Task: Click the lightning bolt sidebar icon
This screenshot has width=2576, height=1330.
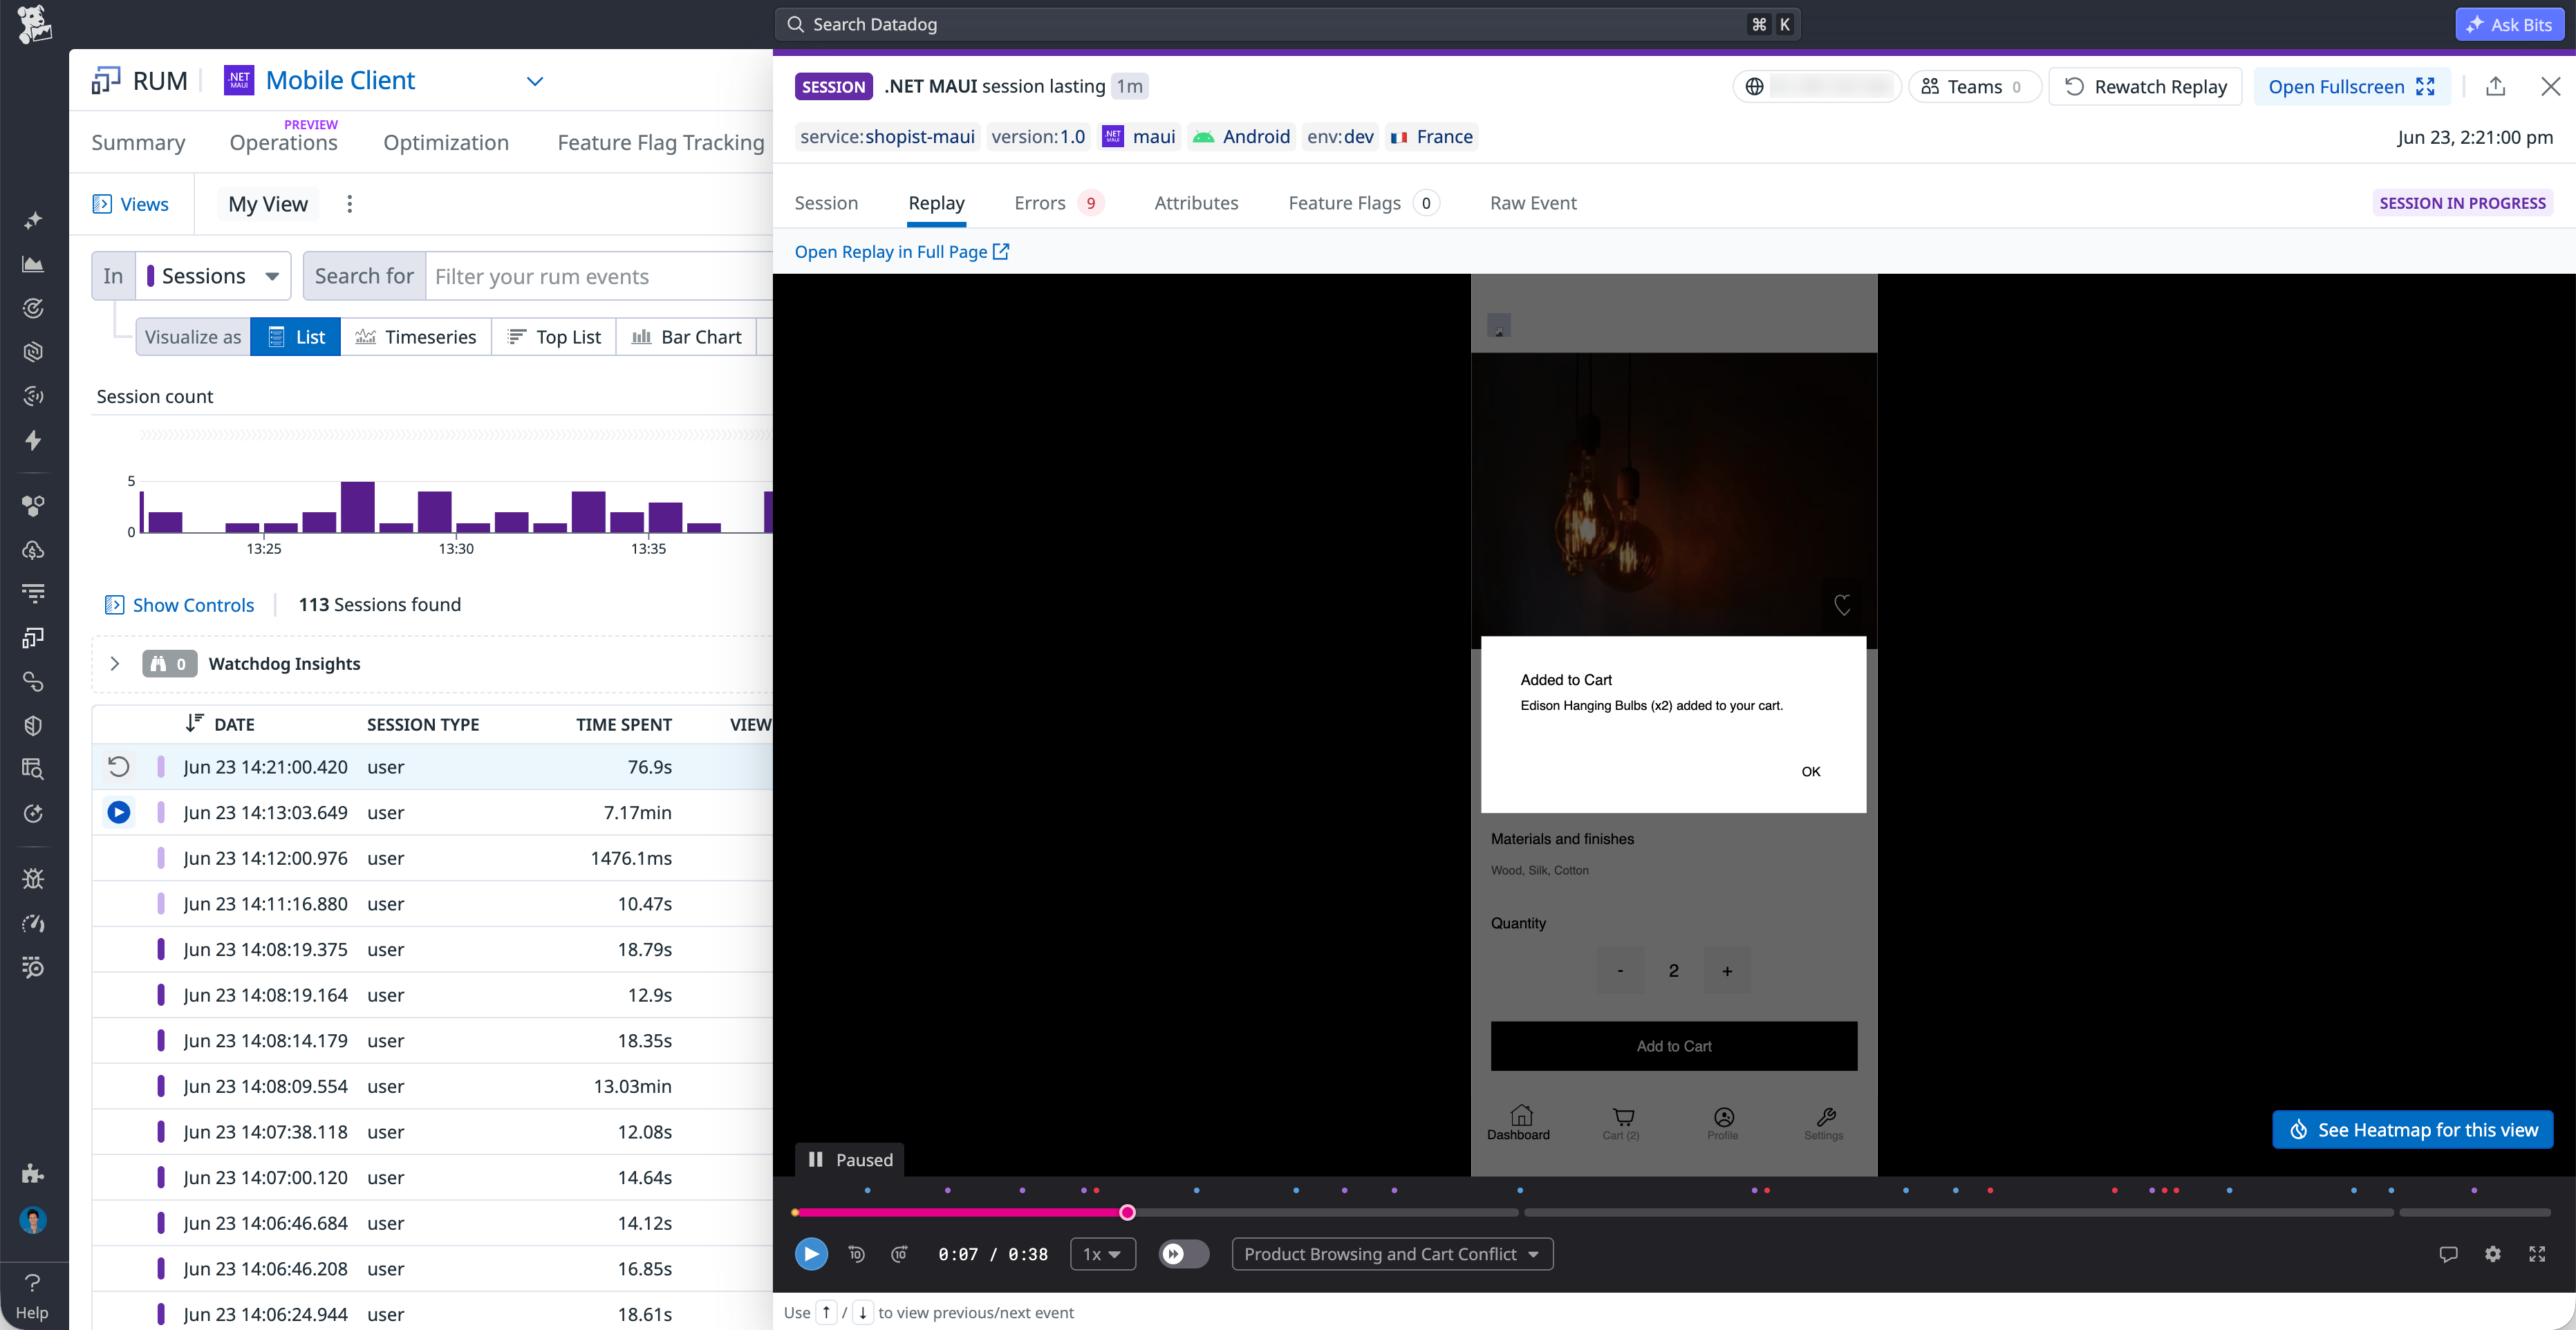Action: coord(33,440)
